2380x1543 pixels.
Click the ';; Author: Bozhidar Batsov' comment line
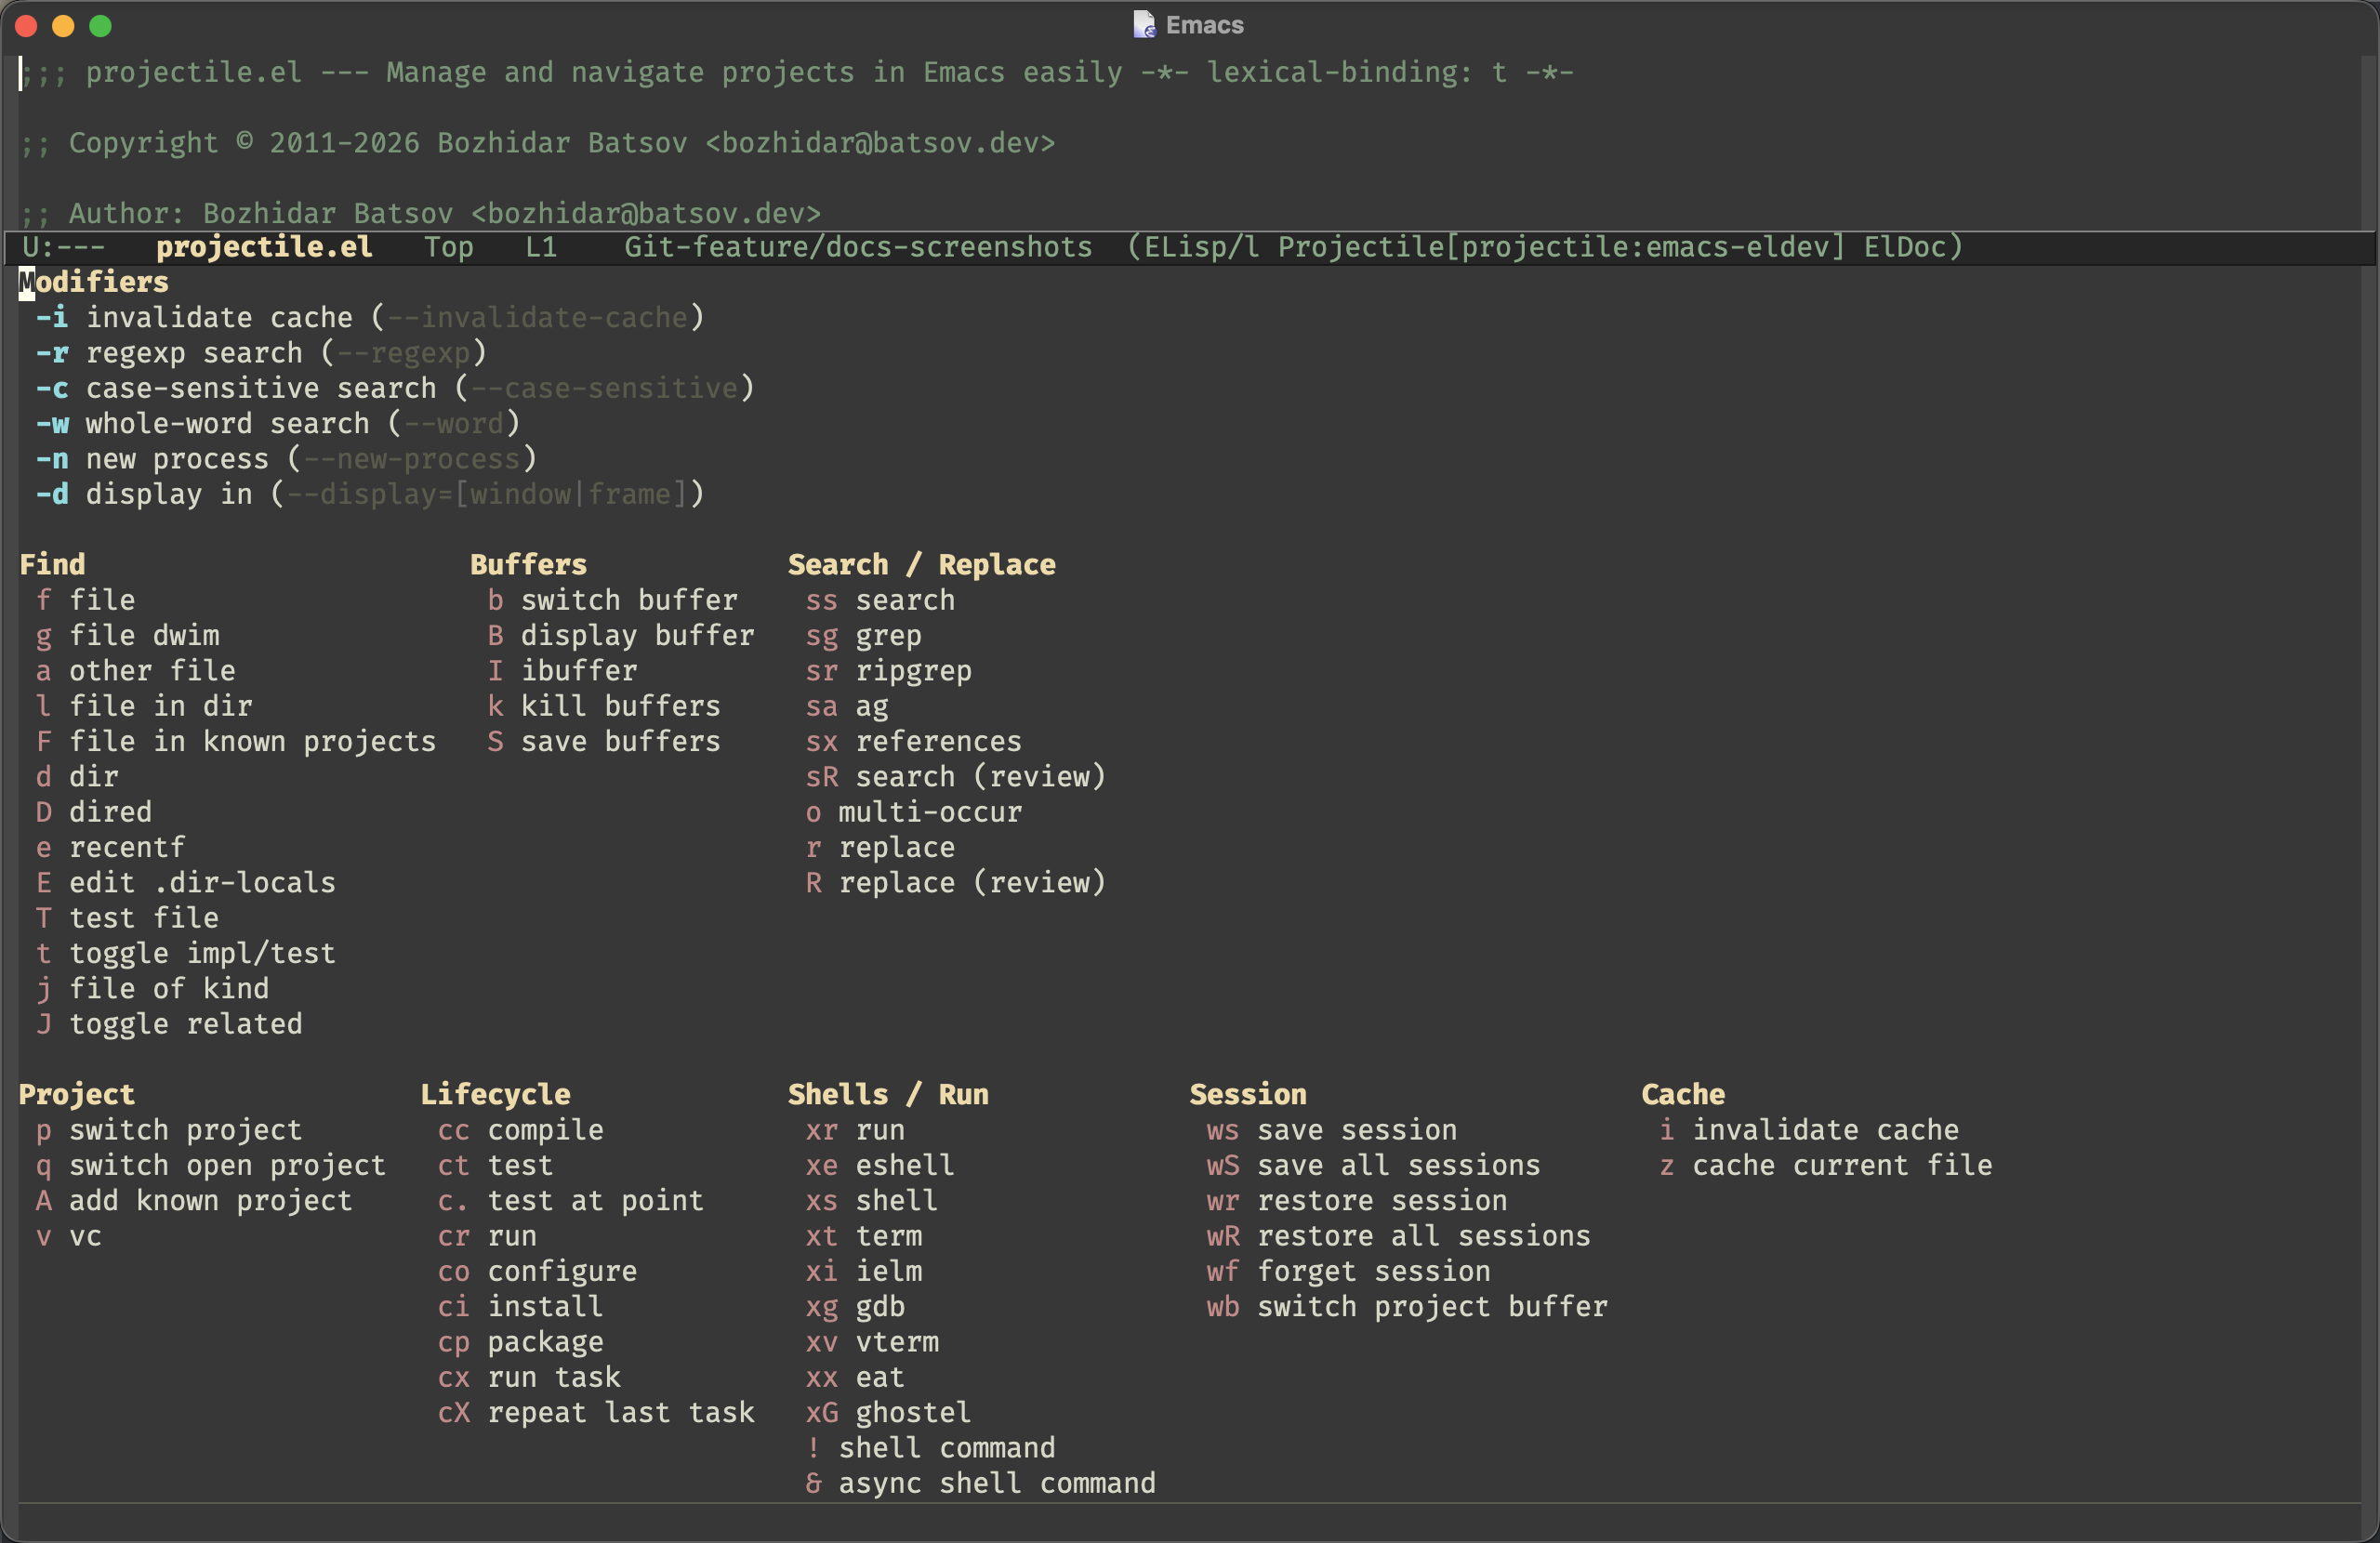(x=421, y=214)
